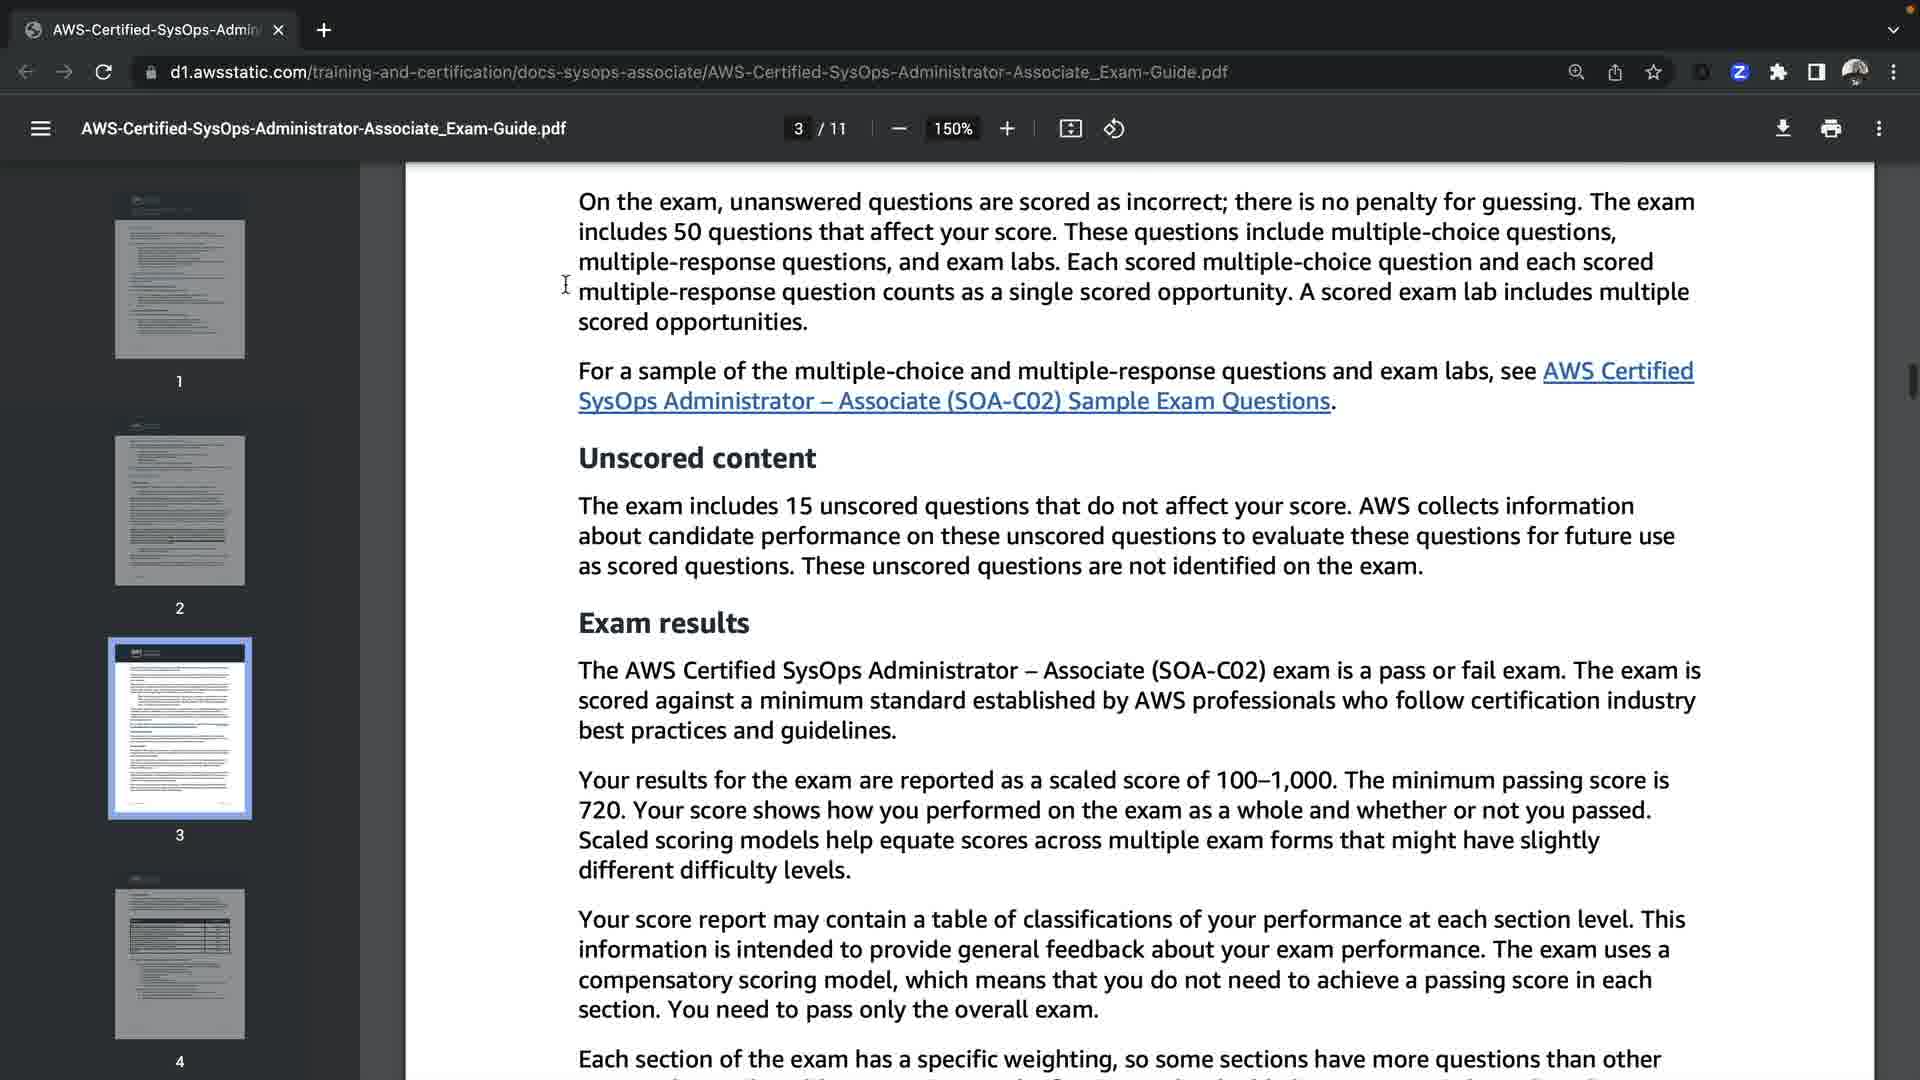Rotate the document counterclockwise

click(1114, 129)
